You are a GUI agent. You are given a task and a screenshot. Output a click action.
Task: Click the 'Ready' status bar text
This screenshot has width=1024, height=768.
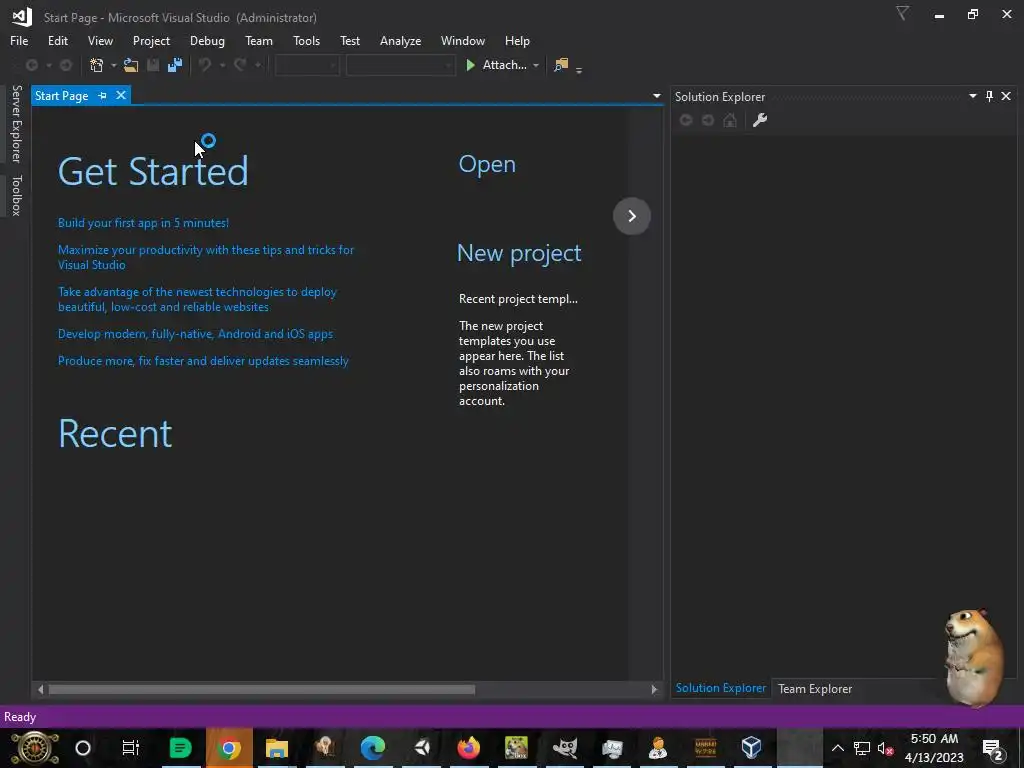[20, 717]
